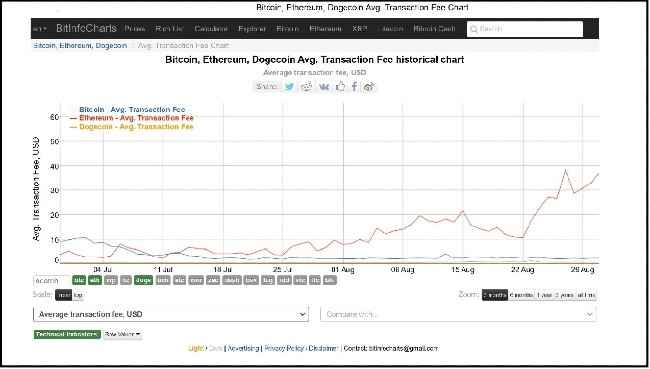Share the chart on Facebook
This screenshot has width=650, height=369.
pos(354,86)
